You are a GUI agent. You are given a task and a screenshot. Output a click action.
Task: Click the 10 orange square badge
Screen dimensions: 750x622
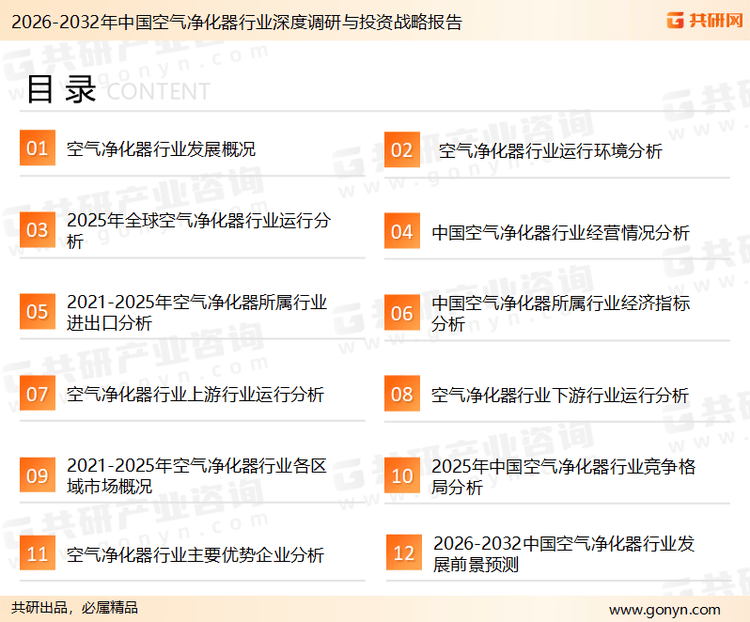(401, 476)
